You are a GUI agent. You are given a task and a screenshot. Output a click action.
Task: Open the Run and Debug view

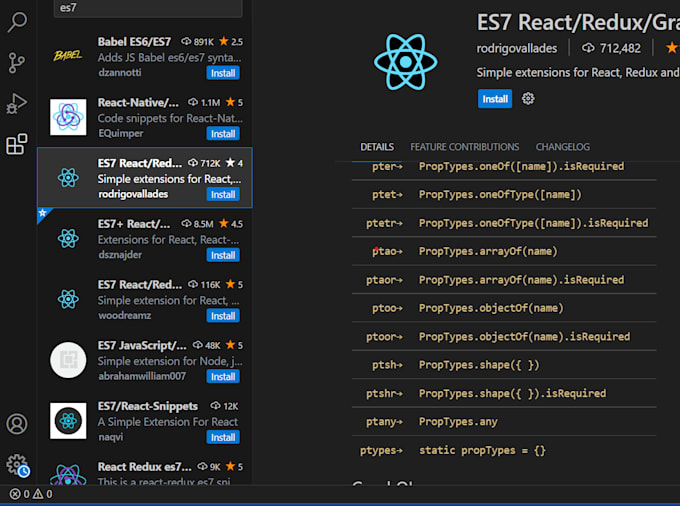click(17, 103)
